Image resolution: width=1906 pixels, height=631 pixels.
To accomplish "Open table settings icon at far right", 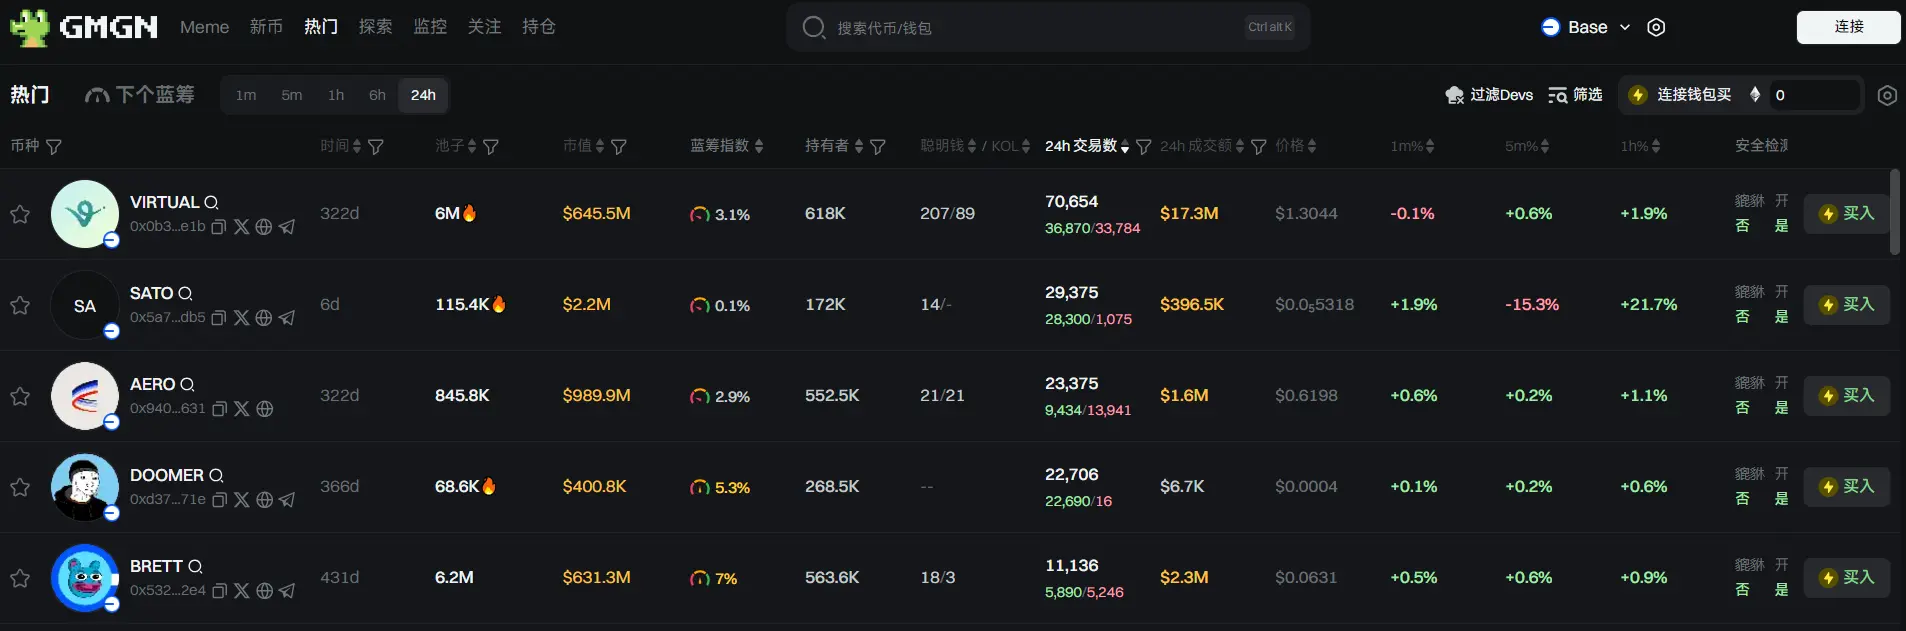I will 1887,95.
